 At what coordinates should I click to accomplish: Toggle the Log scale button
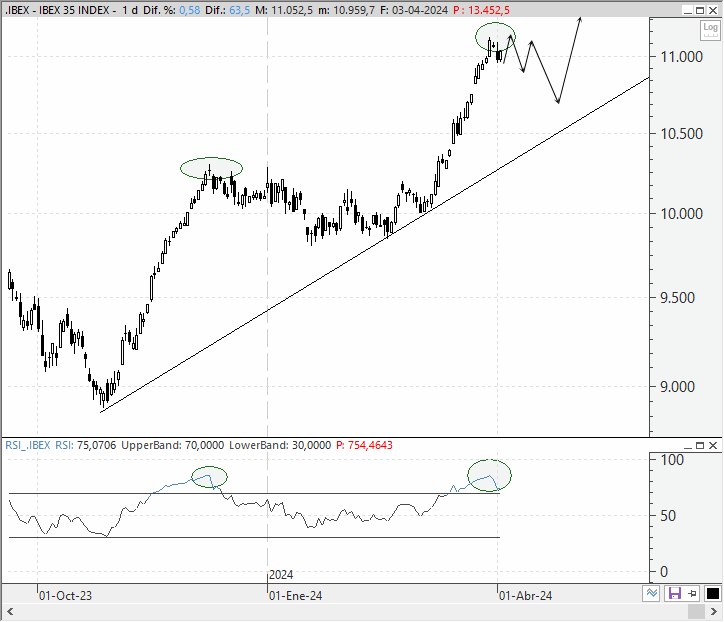point(710,30)
